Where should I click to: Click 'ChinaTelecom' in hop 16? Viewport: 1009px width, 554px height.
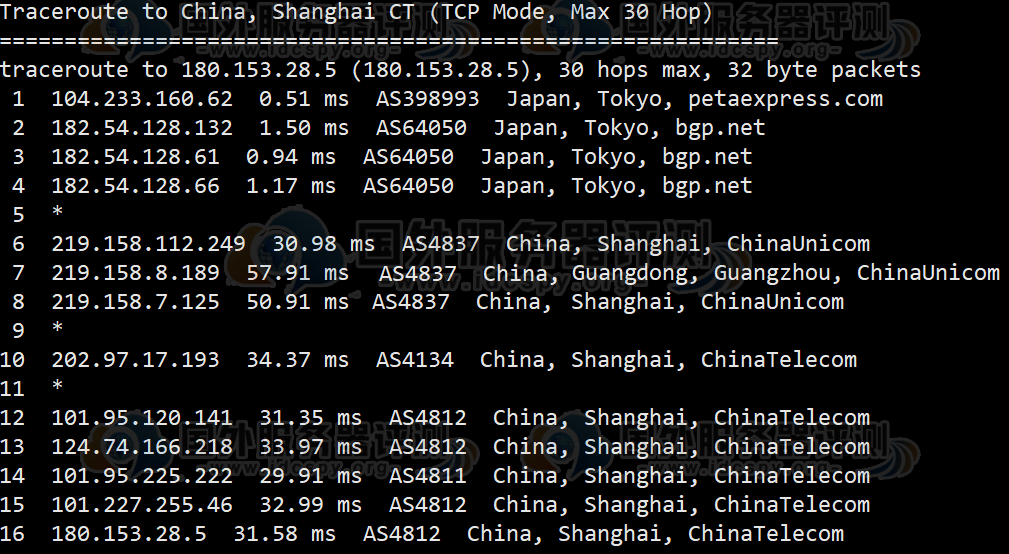pyautogui.click(x=766, y=533)
